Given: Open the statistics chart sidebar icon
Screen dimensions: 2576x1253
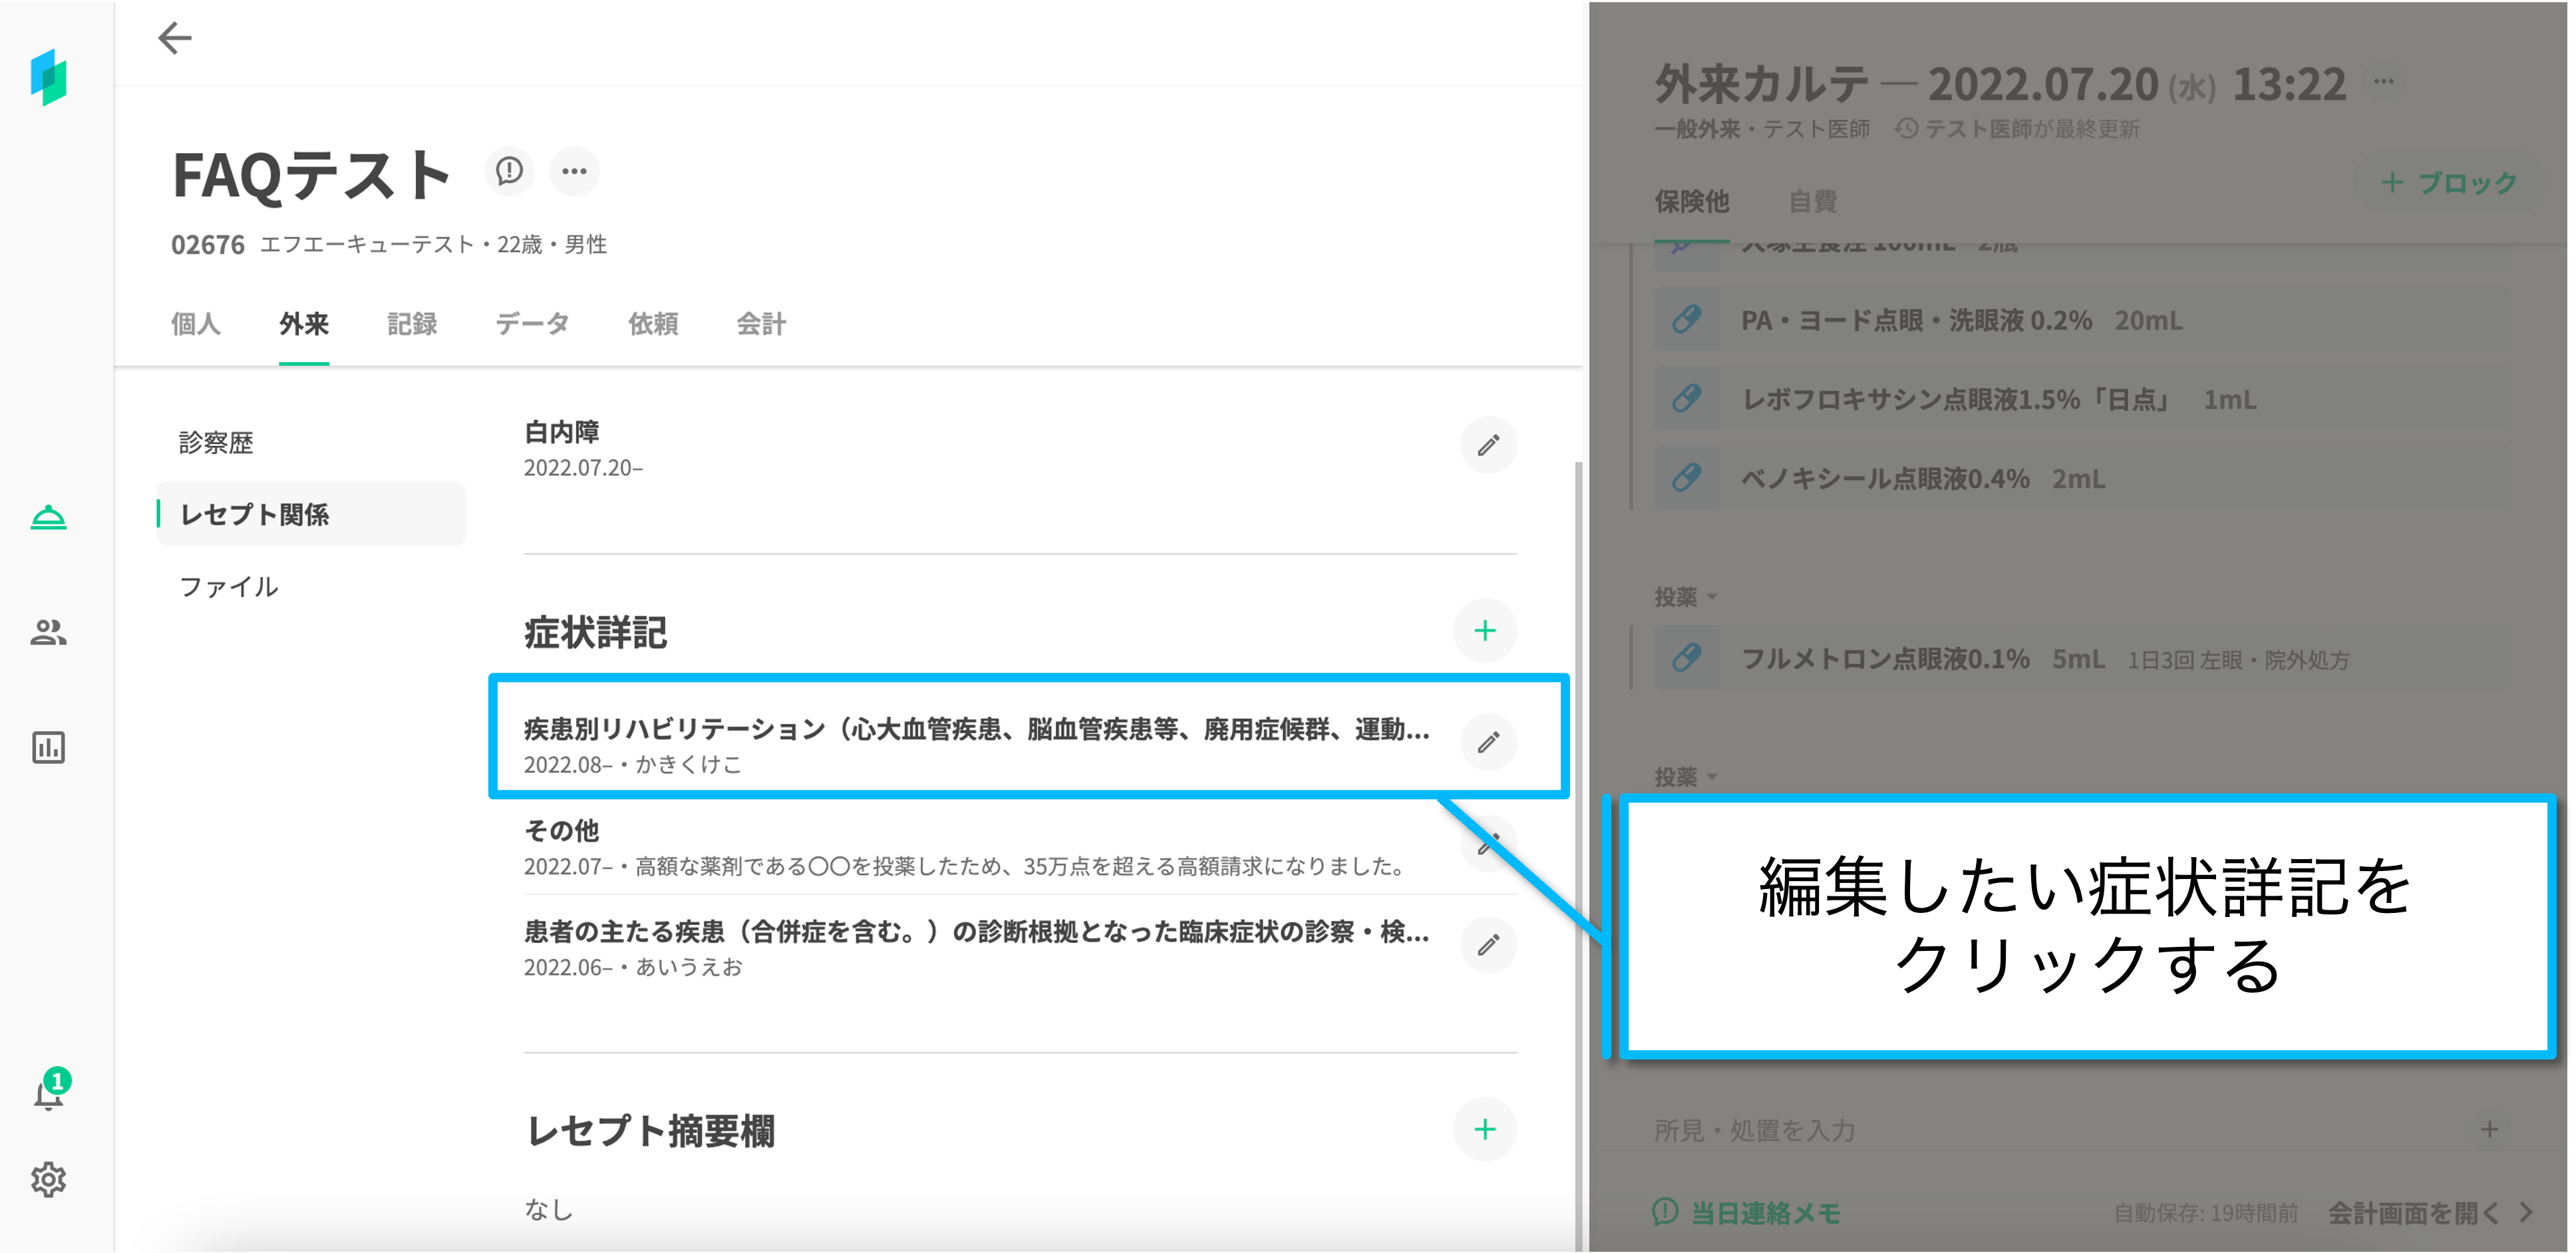Looking at the screenshot, I should click(48, 747).
